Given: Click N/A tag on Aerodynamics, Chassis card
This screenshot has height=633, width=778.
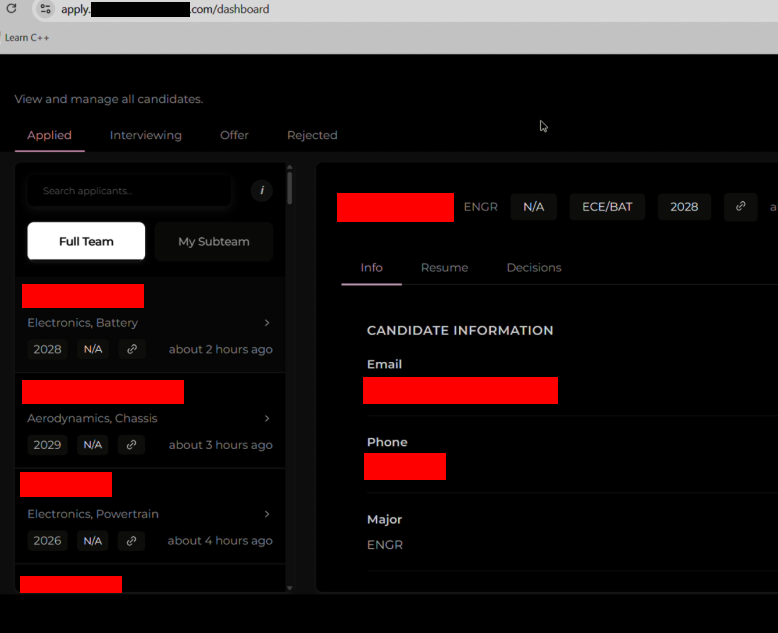Looking at the screenshot, I should [93, 445].
